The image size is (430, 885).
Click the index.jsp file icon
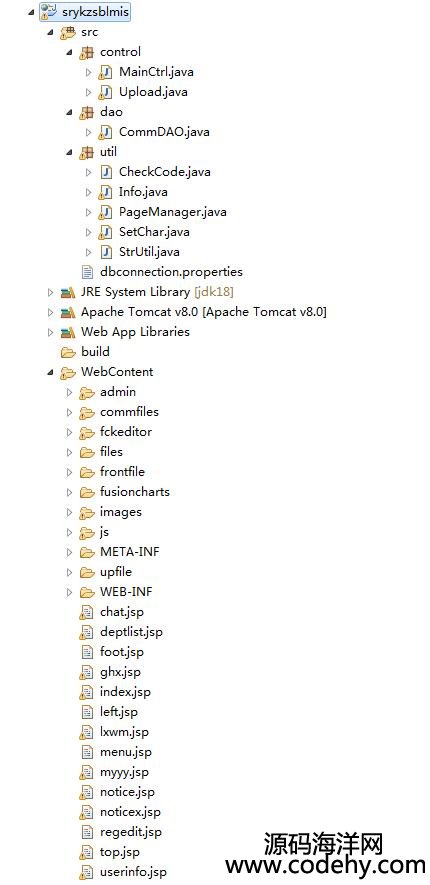[x=86, y=692]
